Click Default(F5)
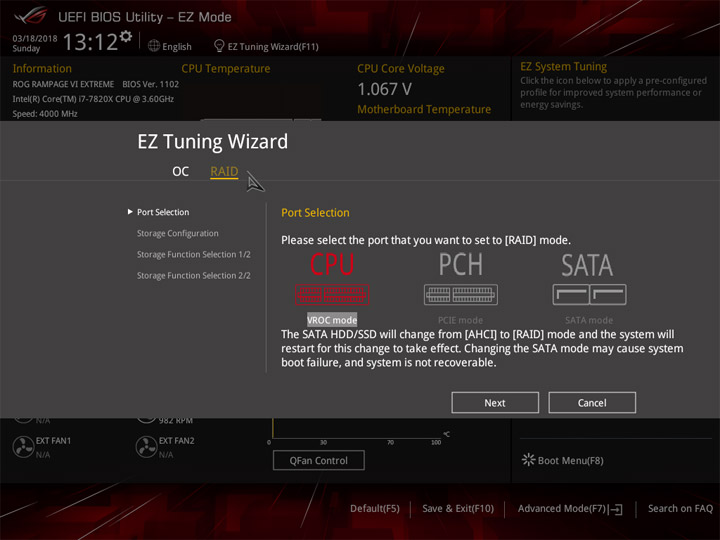The image size is (720, 540). pyautogui.click(x=375, y=509)
